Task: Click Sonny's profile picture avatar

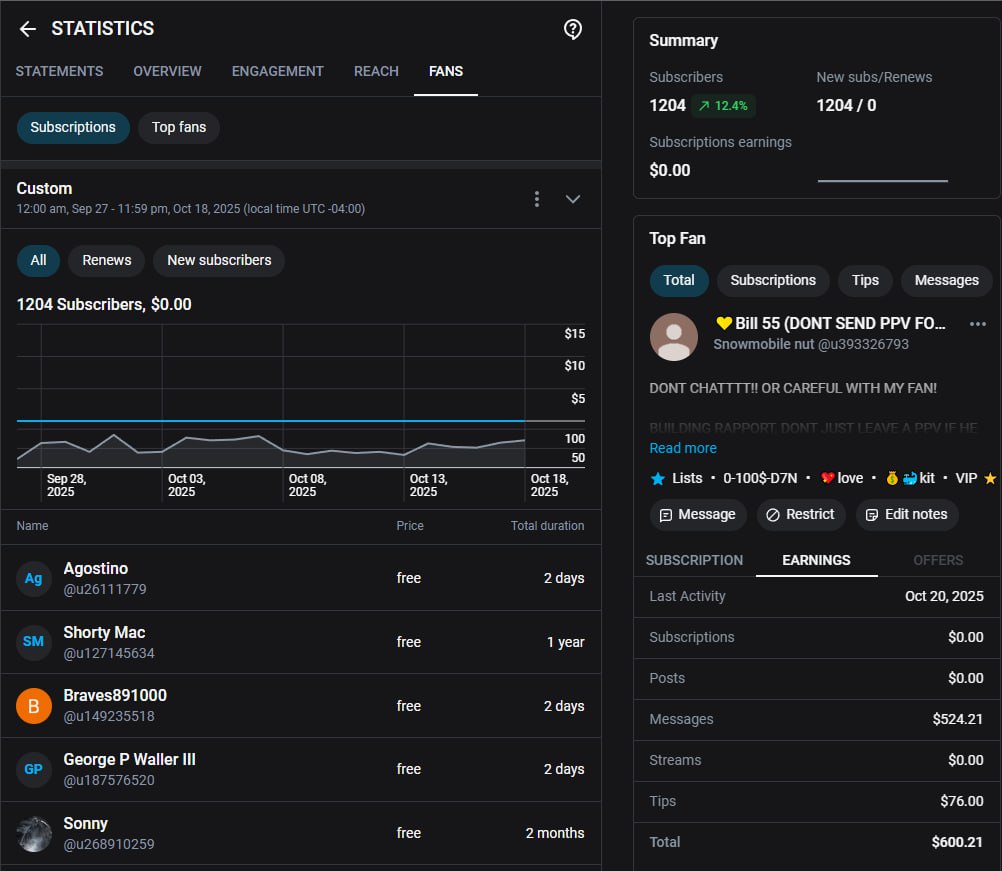Action: click(34, 833)
